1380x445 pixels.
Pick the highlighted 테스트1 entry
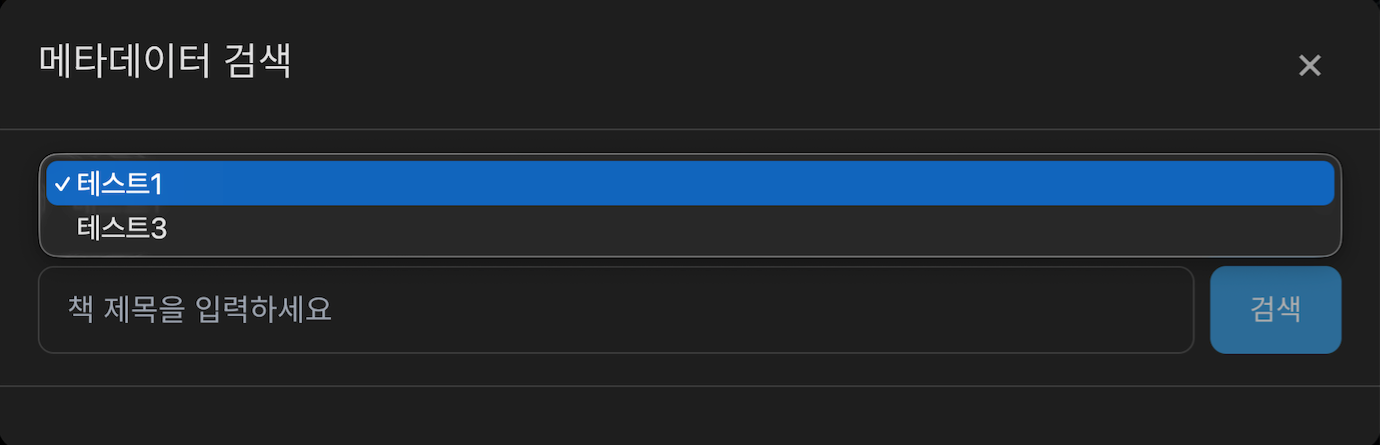coord(690,183)
